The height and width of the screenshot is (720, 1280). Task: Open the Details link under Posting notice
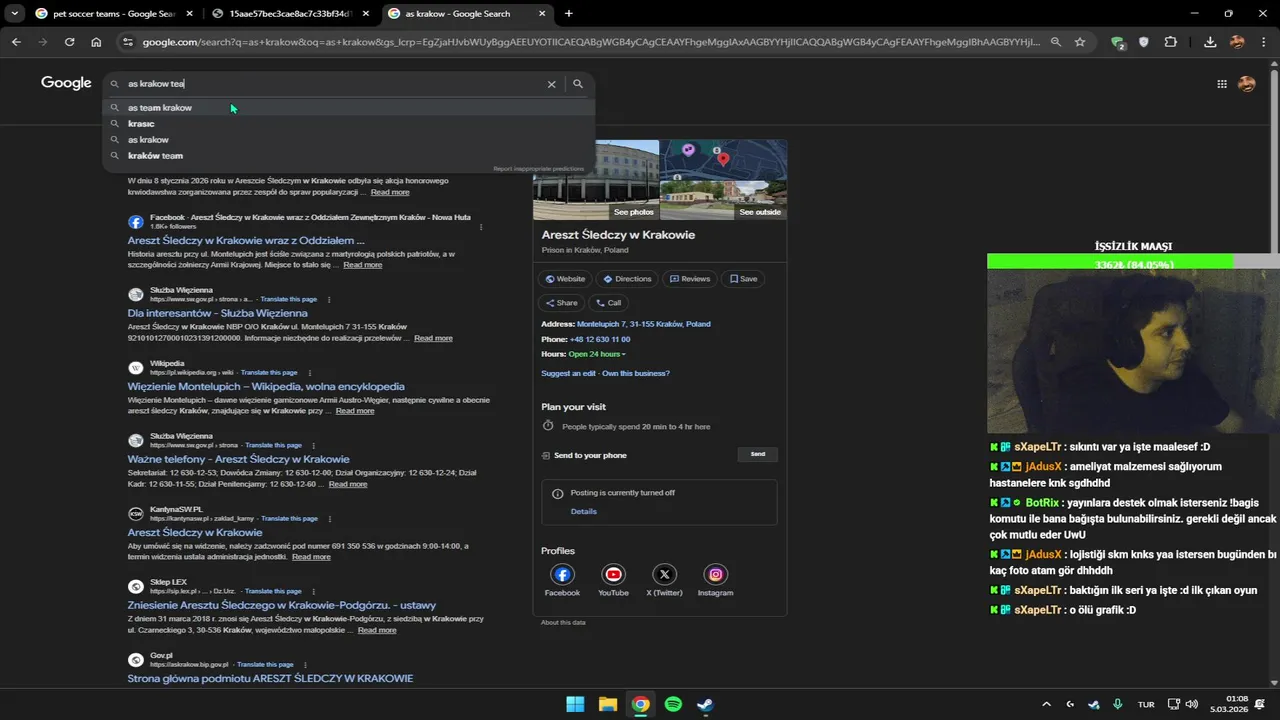pos(584,511)
